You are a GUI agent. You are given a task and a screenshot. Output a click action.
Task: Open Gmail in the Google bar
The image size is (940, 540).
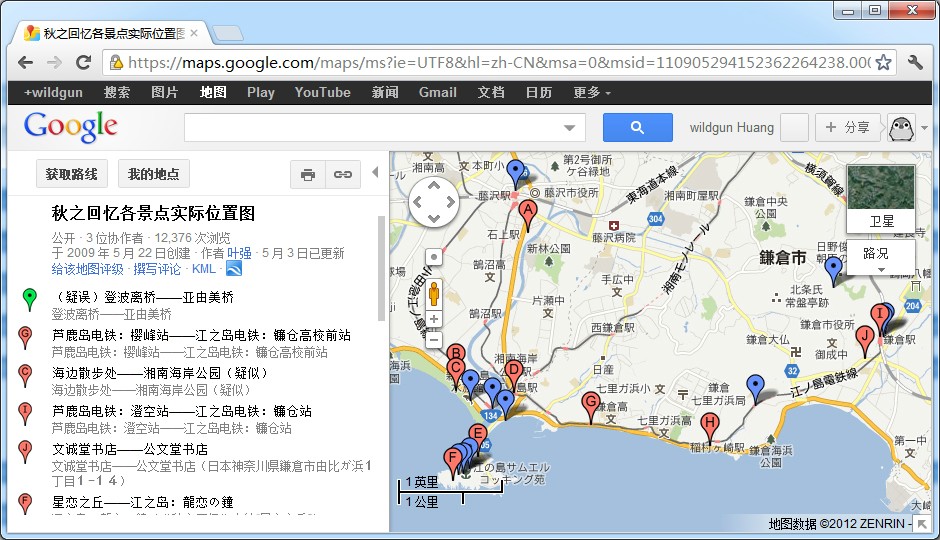click(438, 92)
